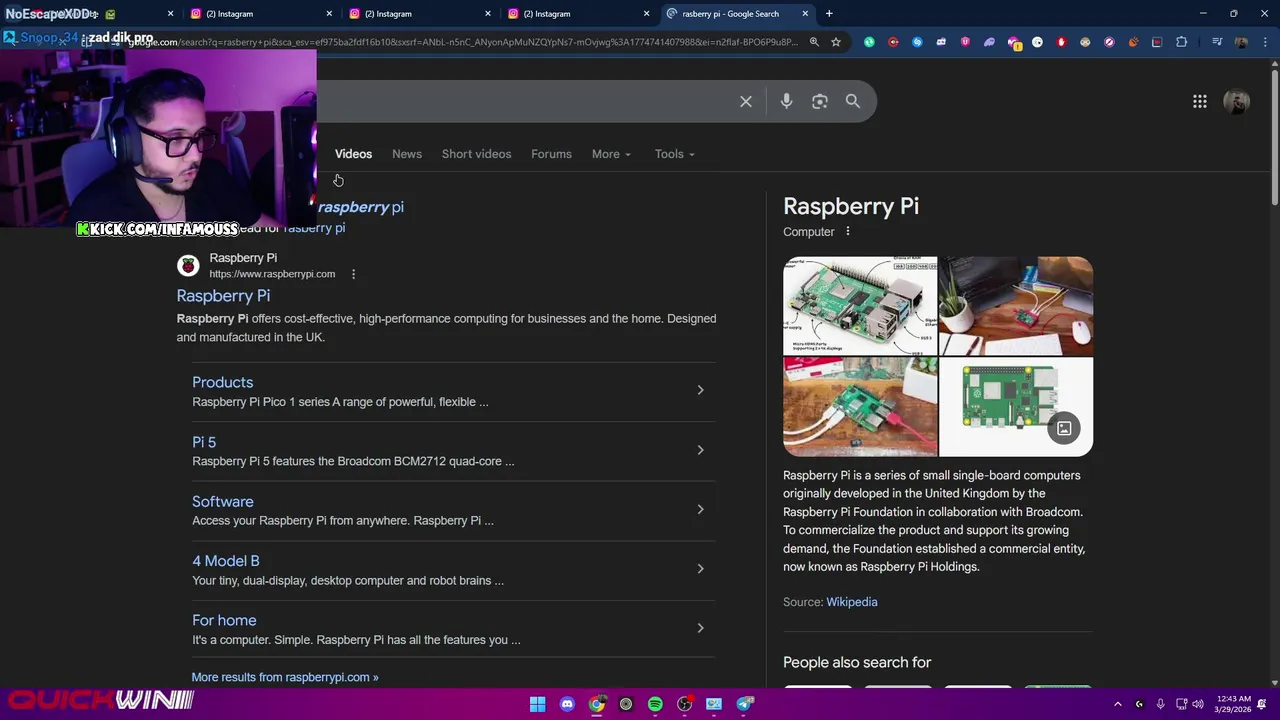Viewport: 1280px width, 720px height.
Task: Click the magnifying glass search button
Action: pyautogui.click(x=853, y=101)
